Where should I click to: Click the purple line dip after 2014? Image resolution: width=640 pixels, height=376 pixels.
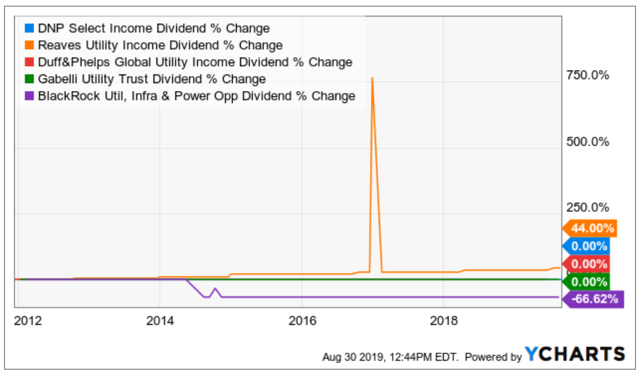(207, 296)
